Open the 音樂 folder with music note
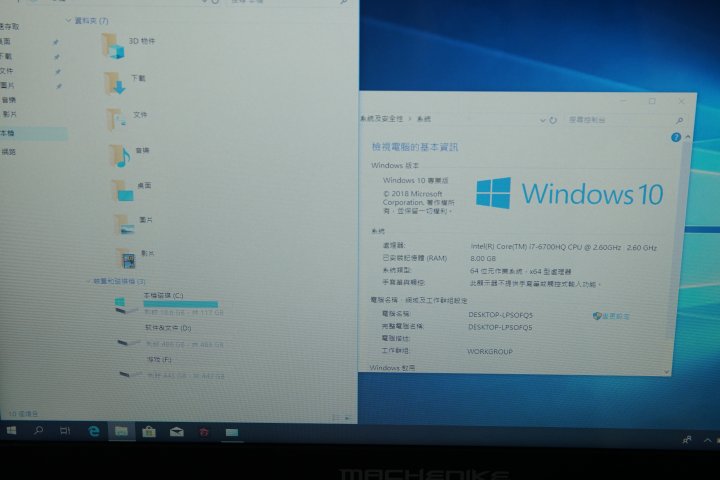Viewport: 720px width, 480px height. pos(119,155)
